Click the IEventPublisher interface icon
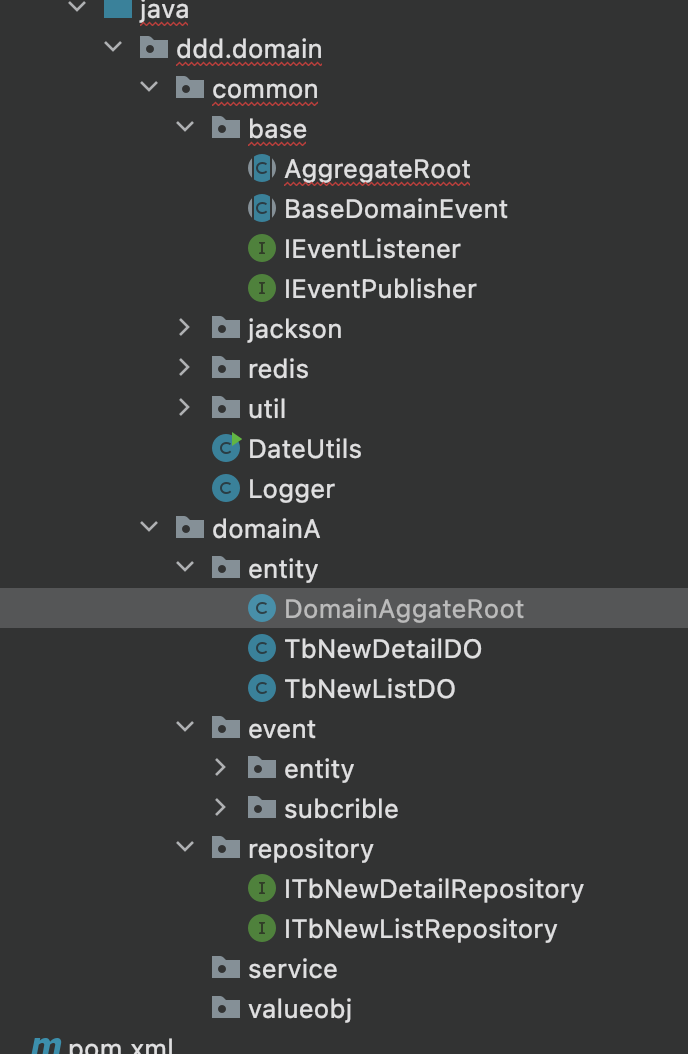The width and height of the screenshot is (688, 1054). coord(261,288)
